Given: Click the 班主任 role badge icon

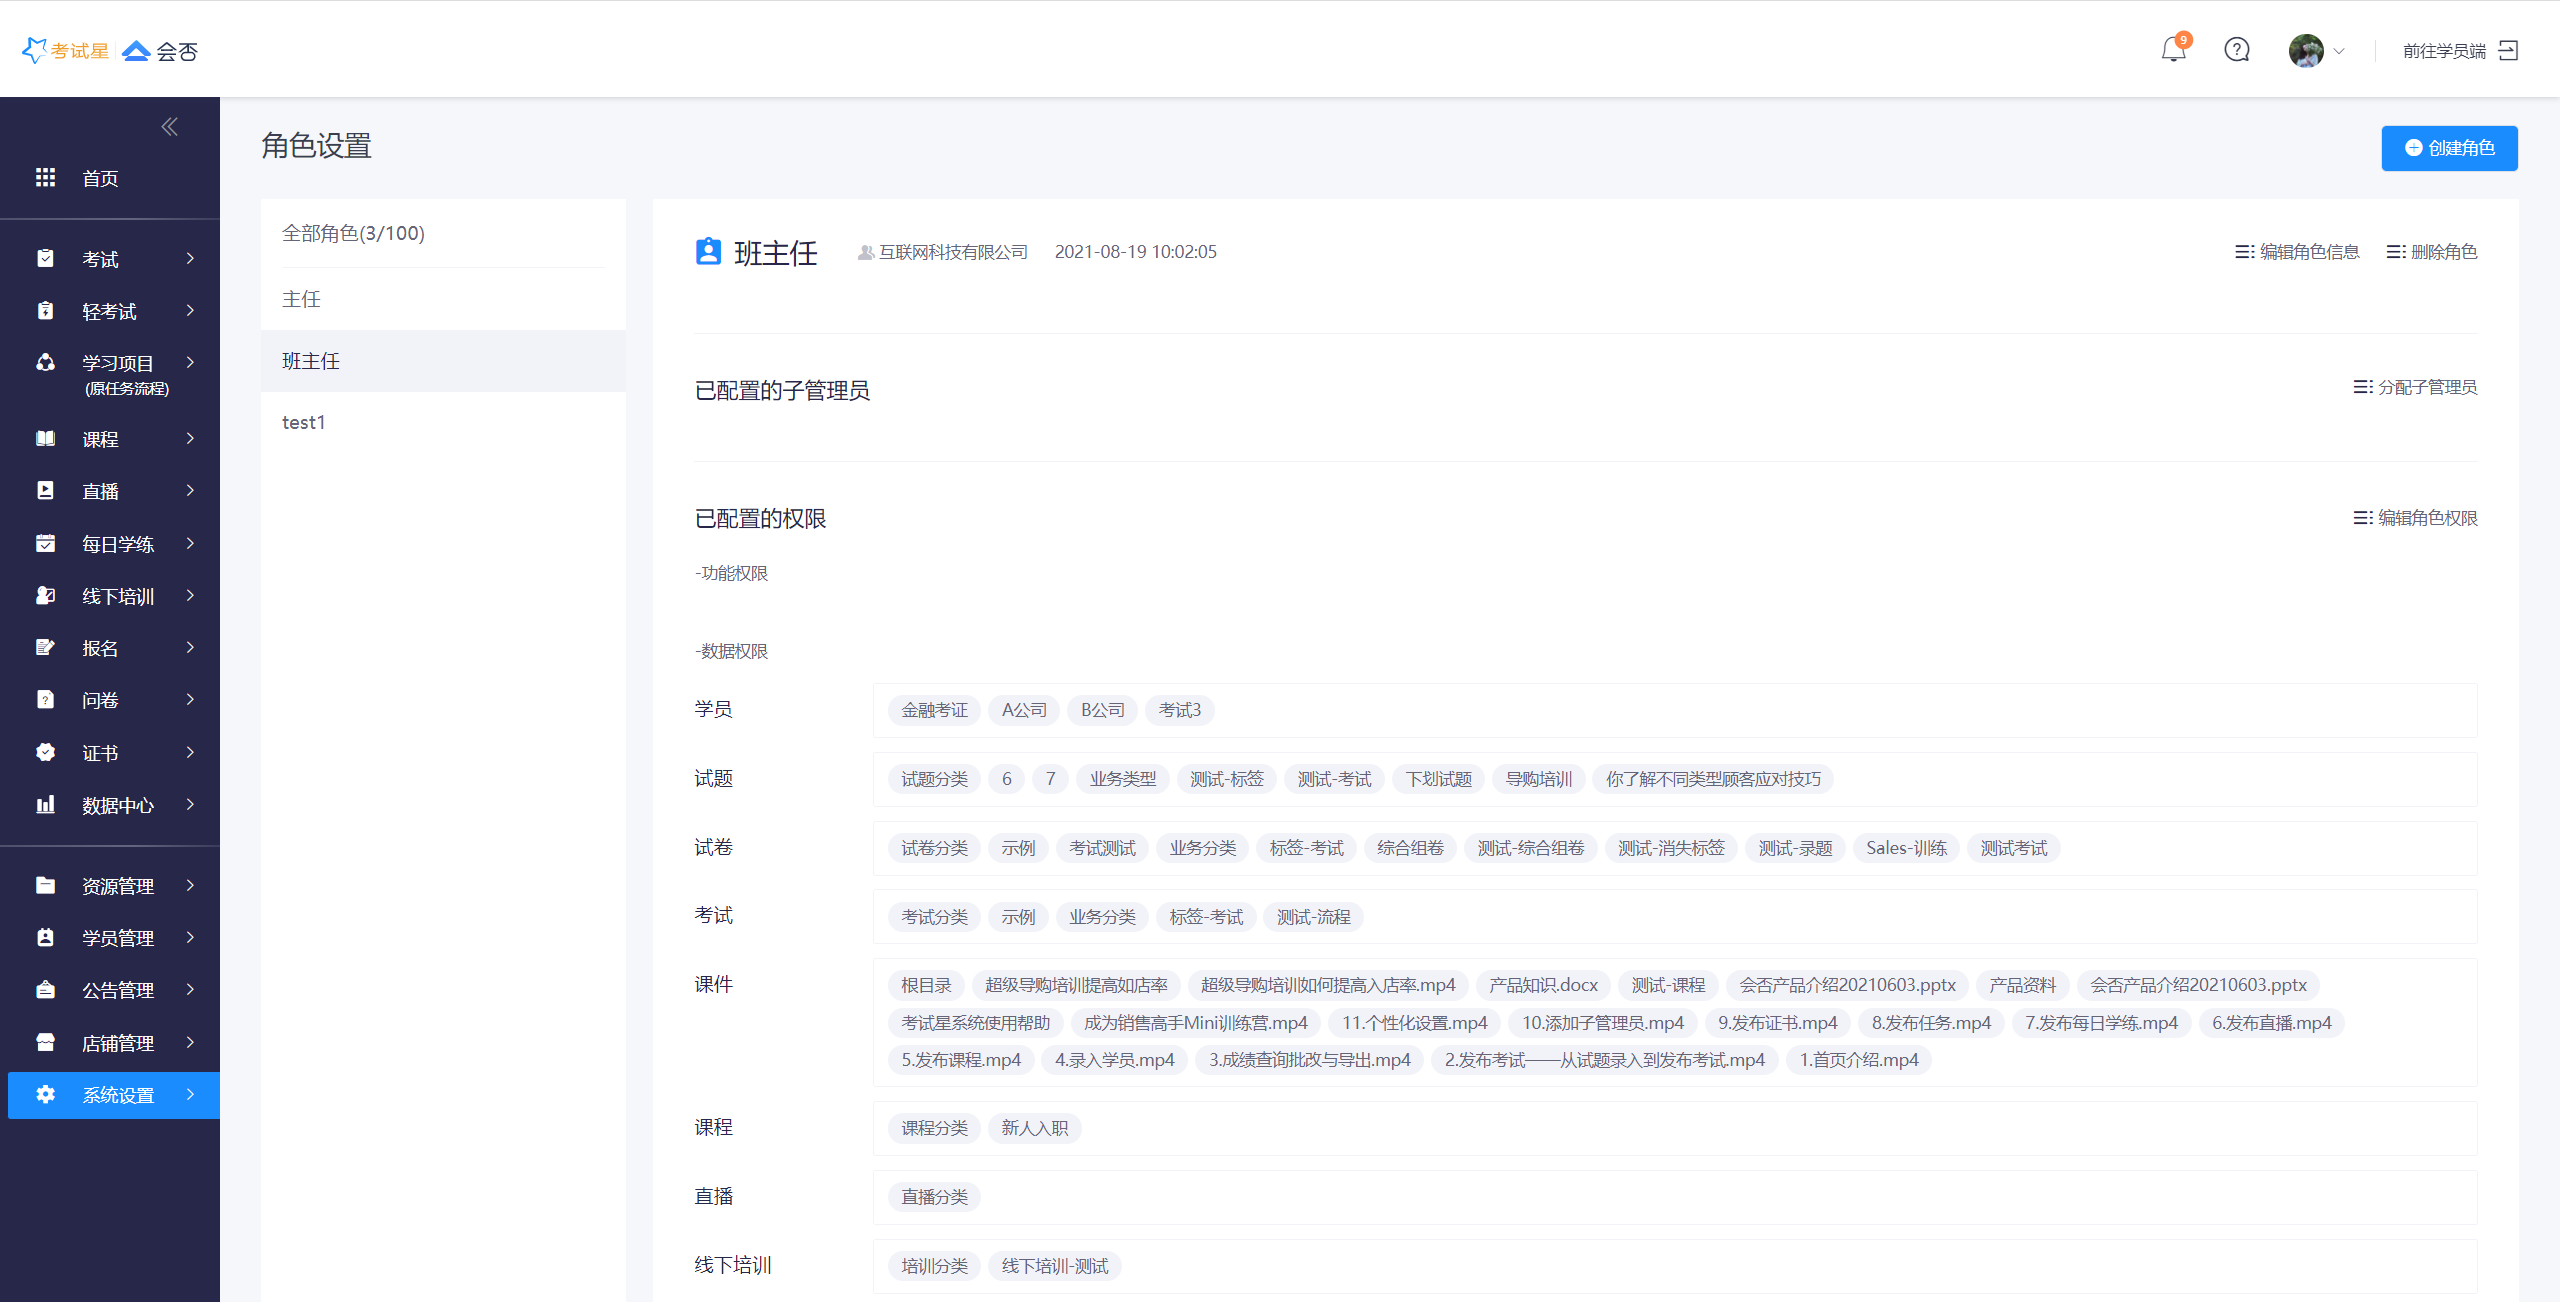Looking at the screenshot, I should pyautogui.click(x=708, y=252).
